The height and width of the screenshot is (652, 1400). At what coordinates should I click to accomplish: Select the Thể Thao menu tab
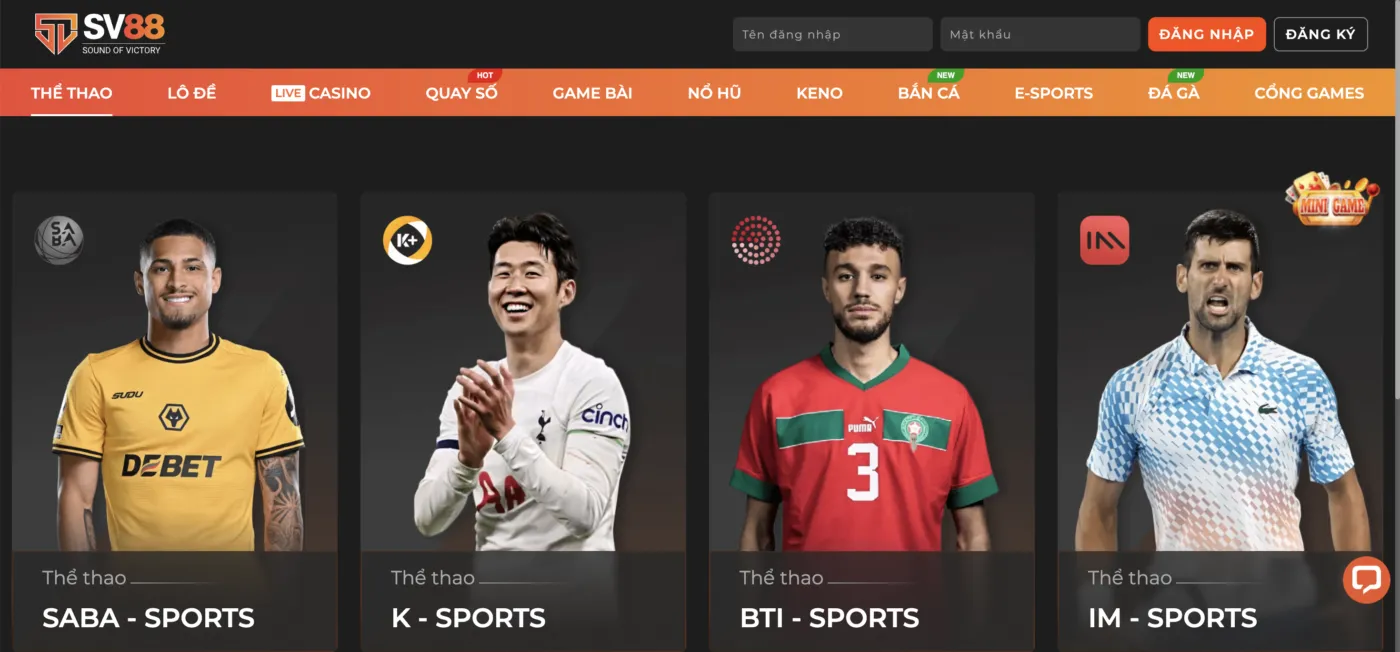tap(71, 93)
